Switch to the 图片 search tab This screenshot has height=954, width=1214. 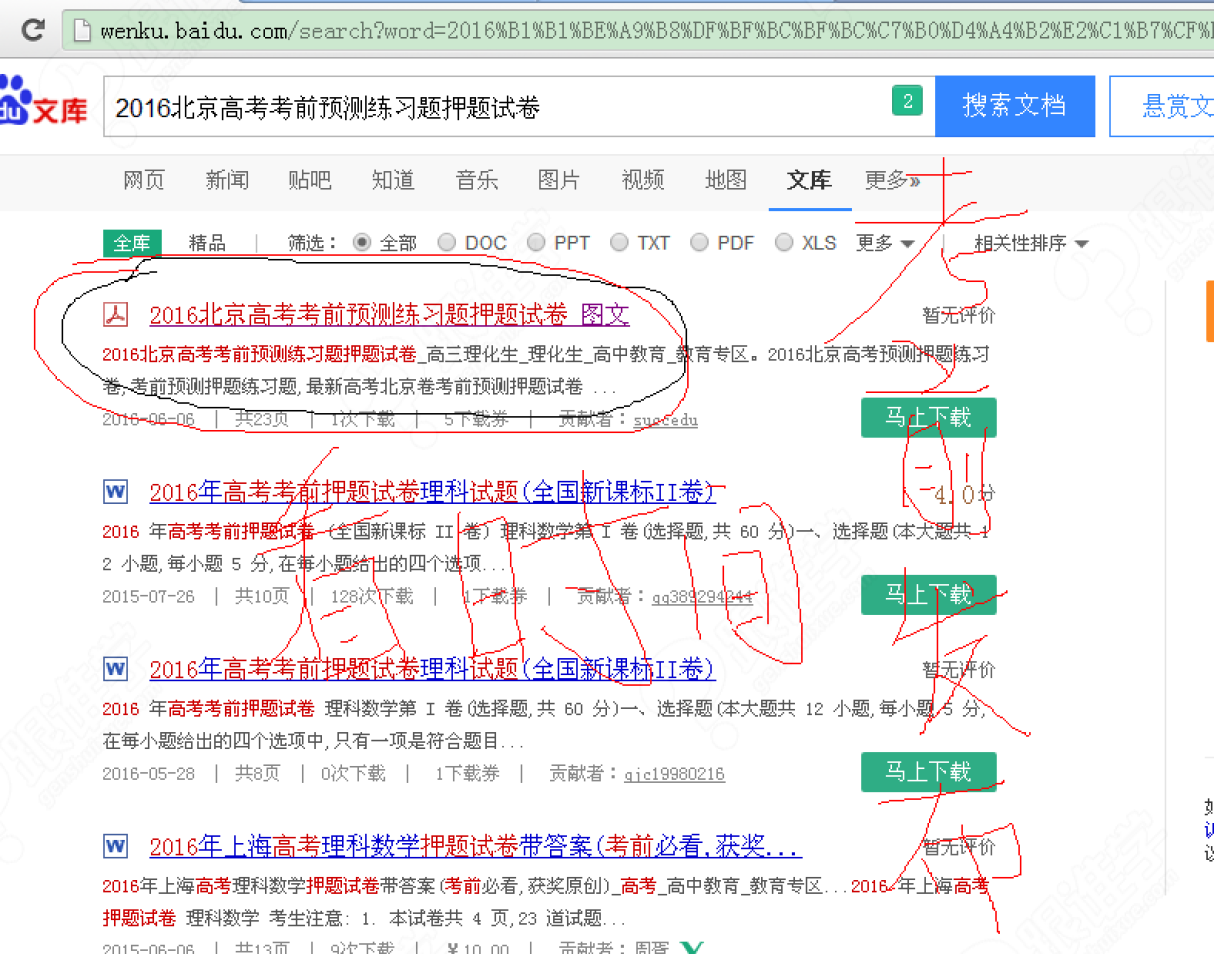[x=558, y=180]
